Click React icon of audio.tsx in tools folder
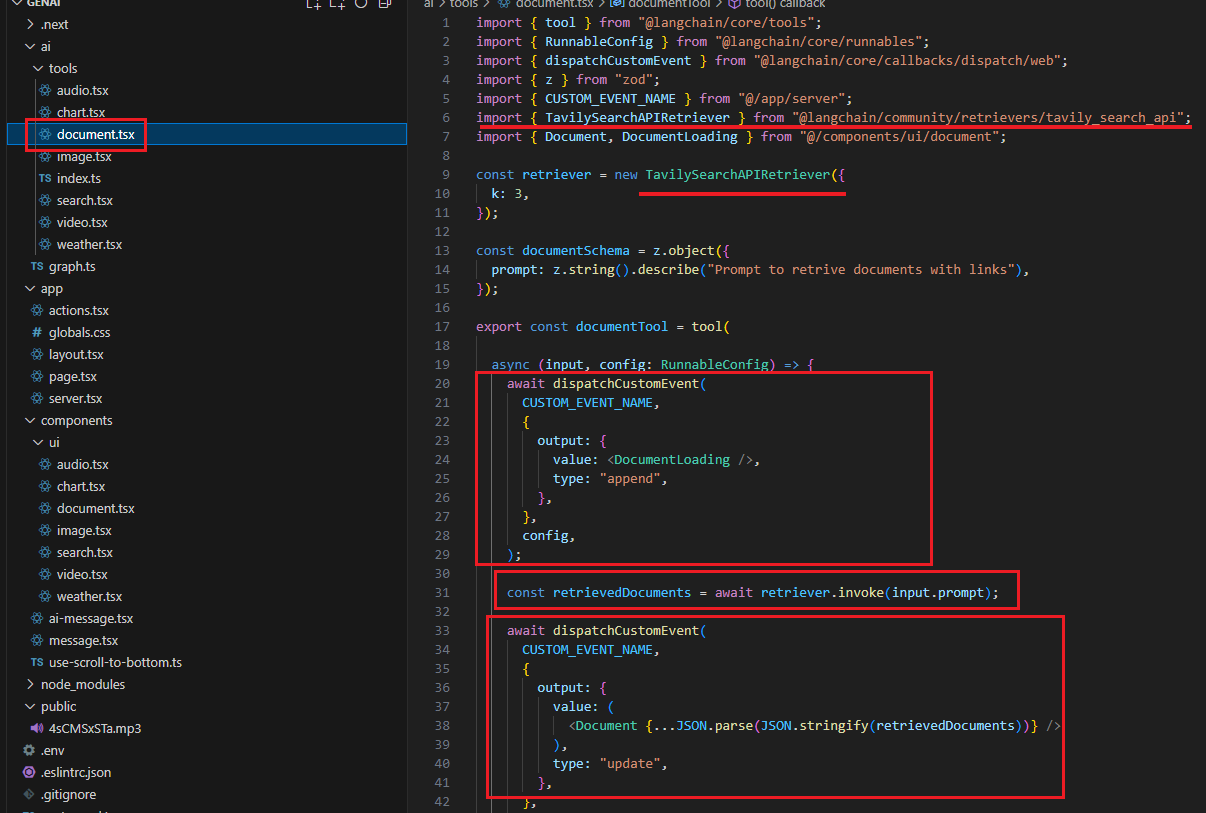This screenshot has width=1206, height=813. 45,91
